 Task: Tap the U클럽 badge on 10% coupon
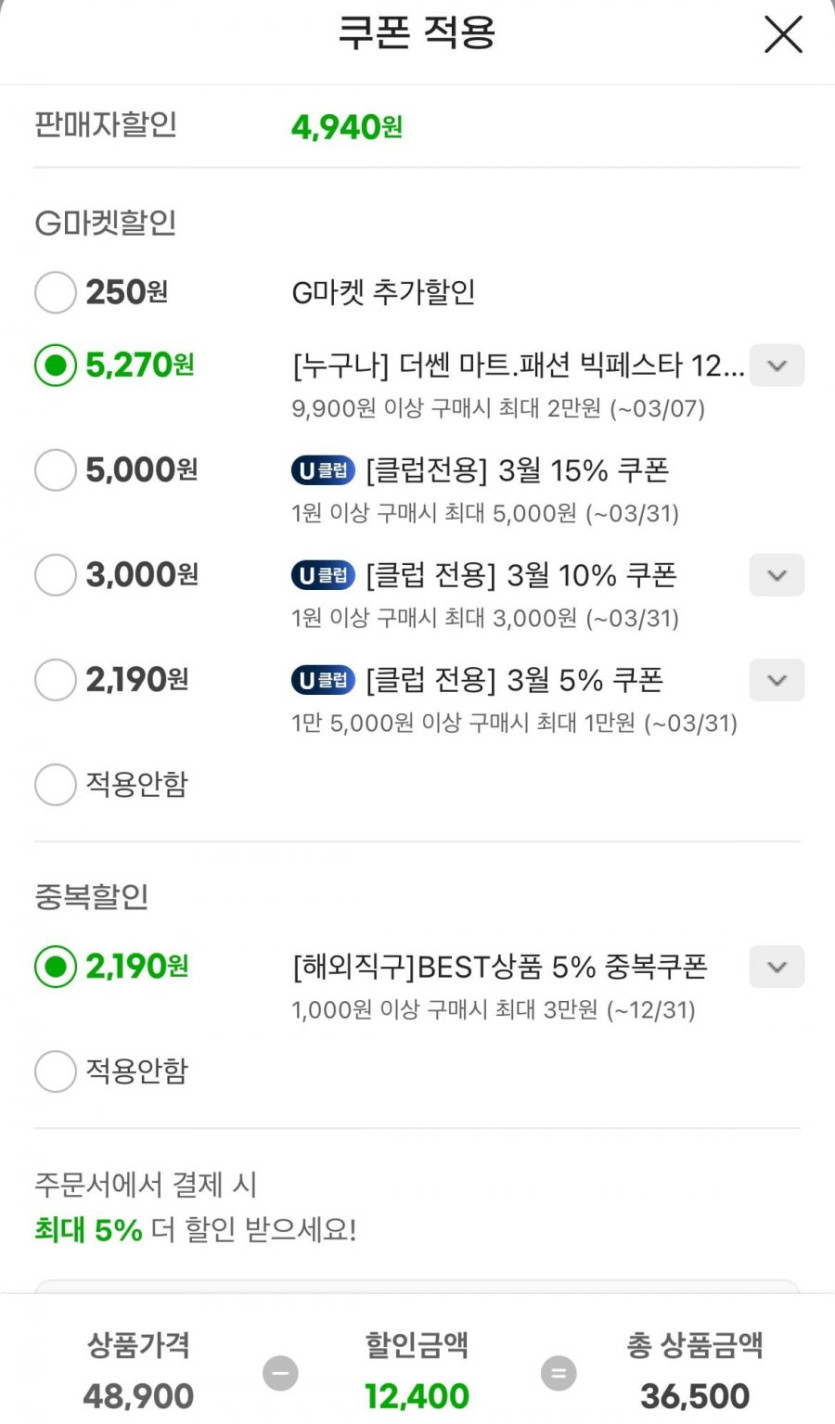click(323, 575)
